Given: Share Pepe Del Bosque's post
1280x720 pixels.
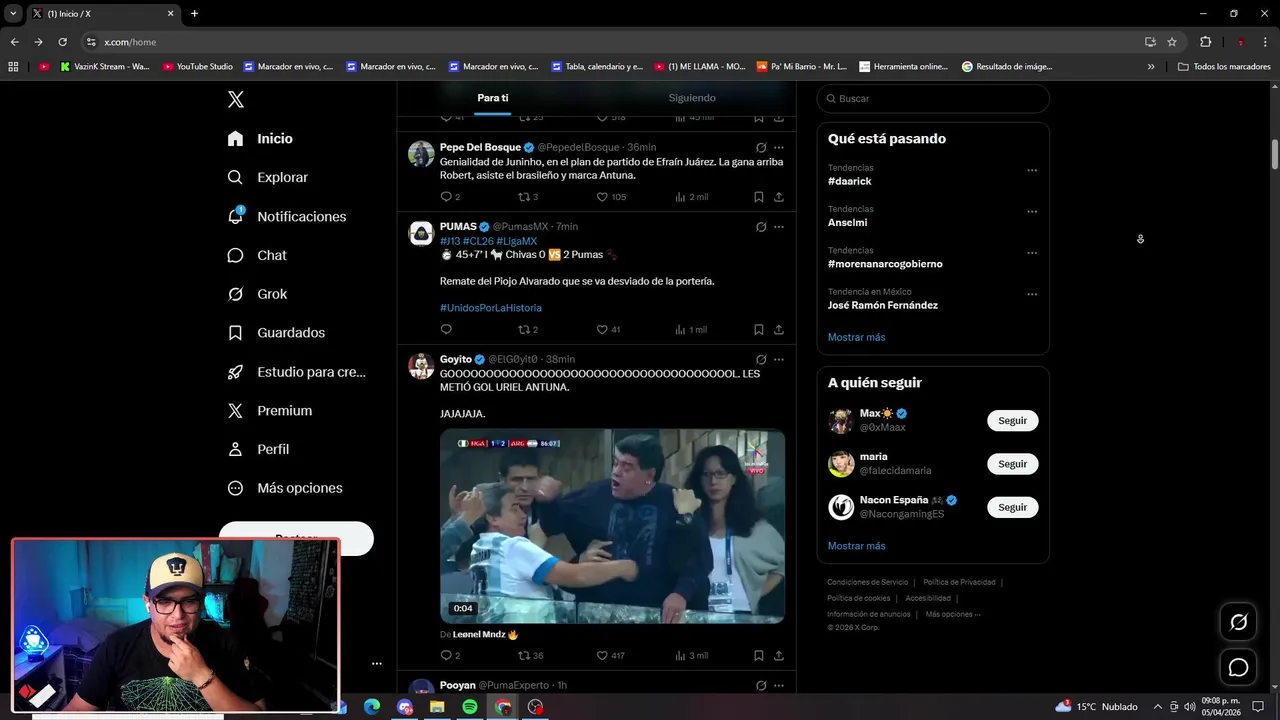Looking at the screenshot, I should point(779,197).
